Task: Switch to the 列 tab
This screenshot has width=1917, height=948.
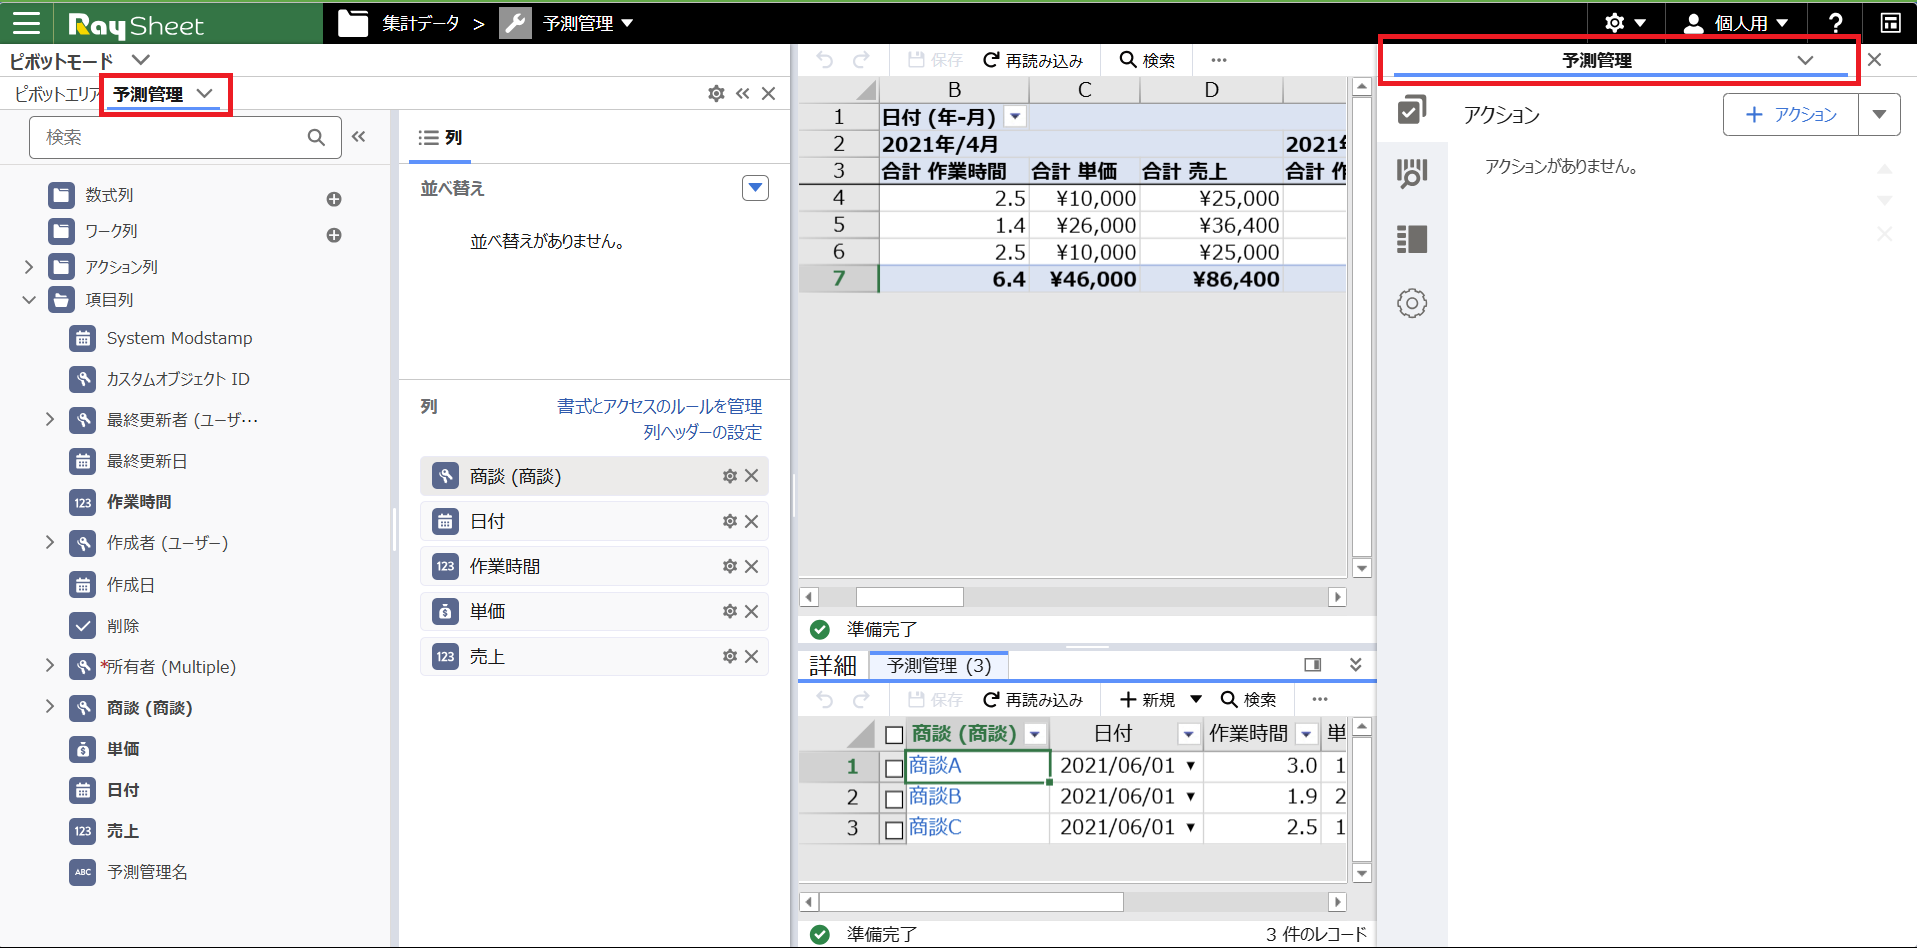Action: tap(441, 138)
